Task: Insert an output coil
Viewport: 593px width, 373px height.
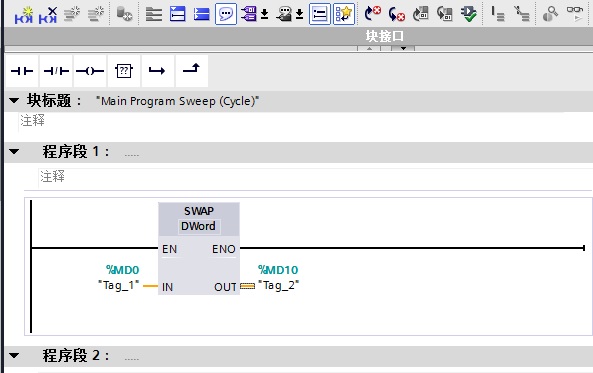Action: pyautogui.click(x=90, y=71)
